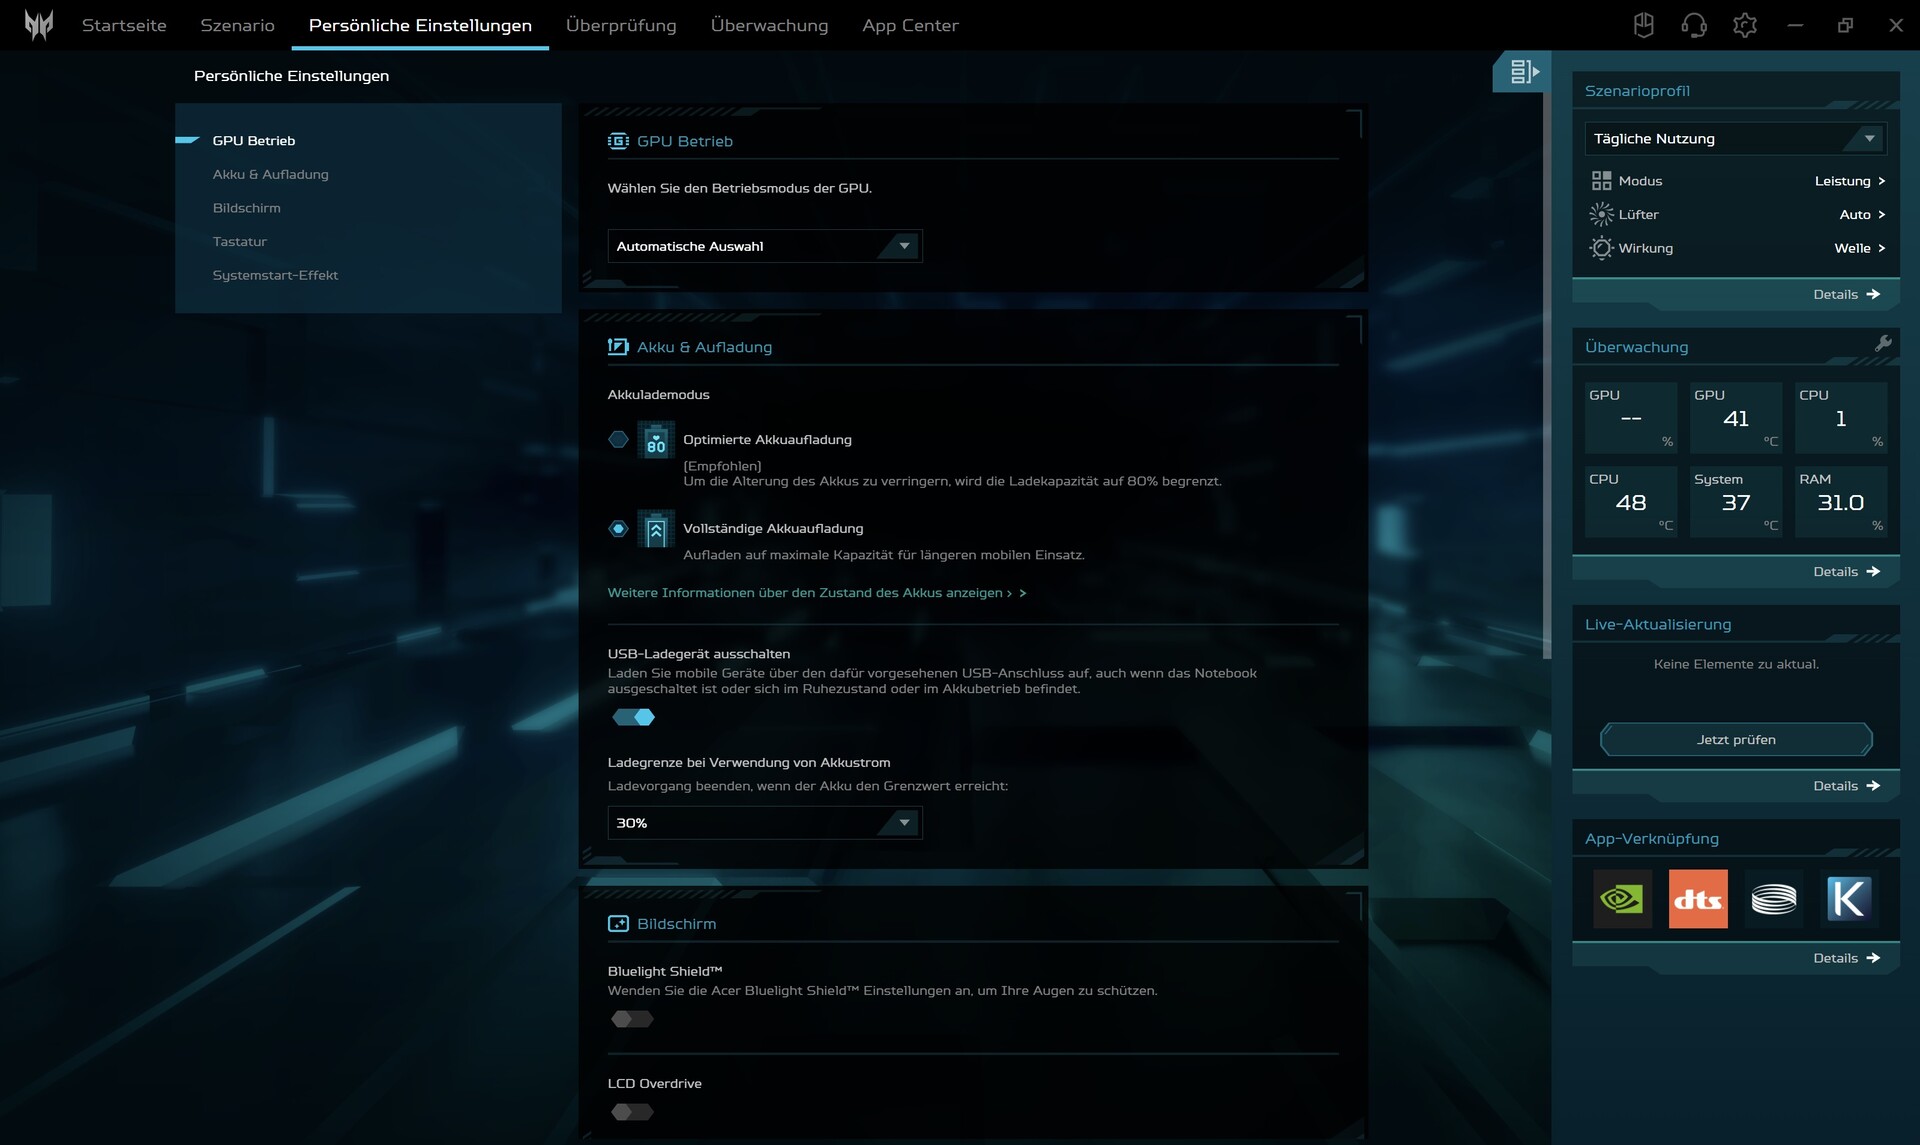Turn on LCD Overdrive toggle
This screenshot has width=1920, height=1145.
click(632, 1112)
